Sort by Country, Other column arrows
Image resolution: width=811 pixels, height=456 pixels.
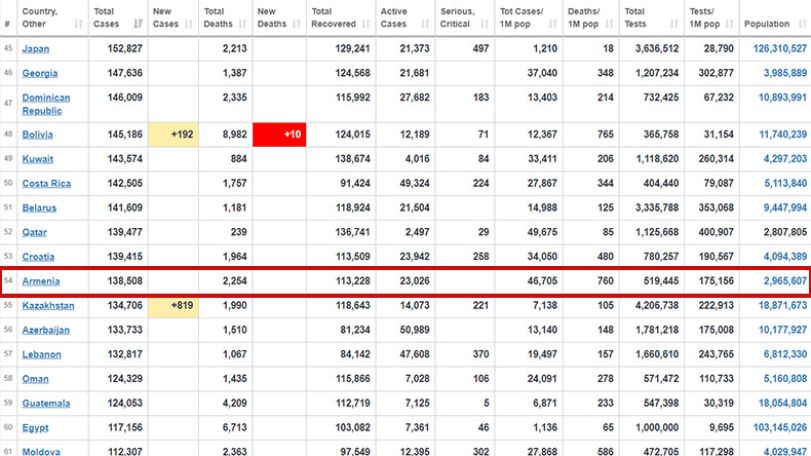(x=79, y=24)
